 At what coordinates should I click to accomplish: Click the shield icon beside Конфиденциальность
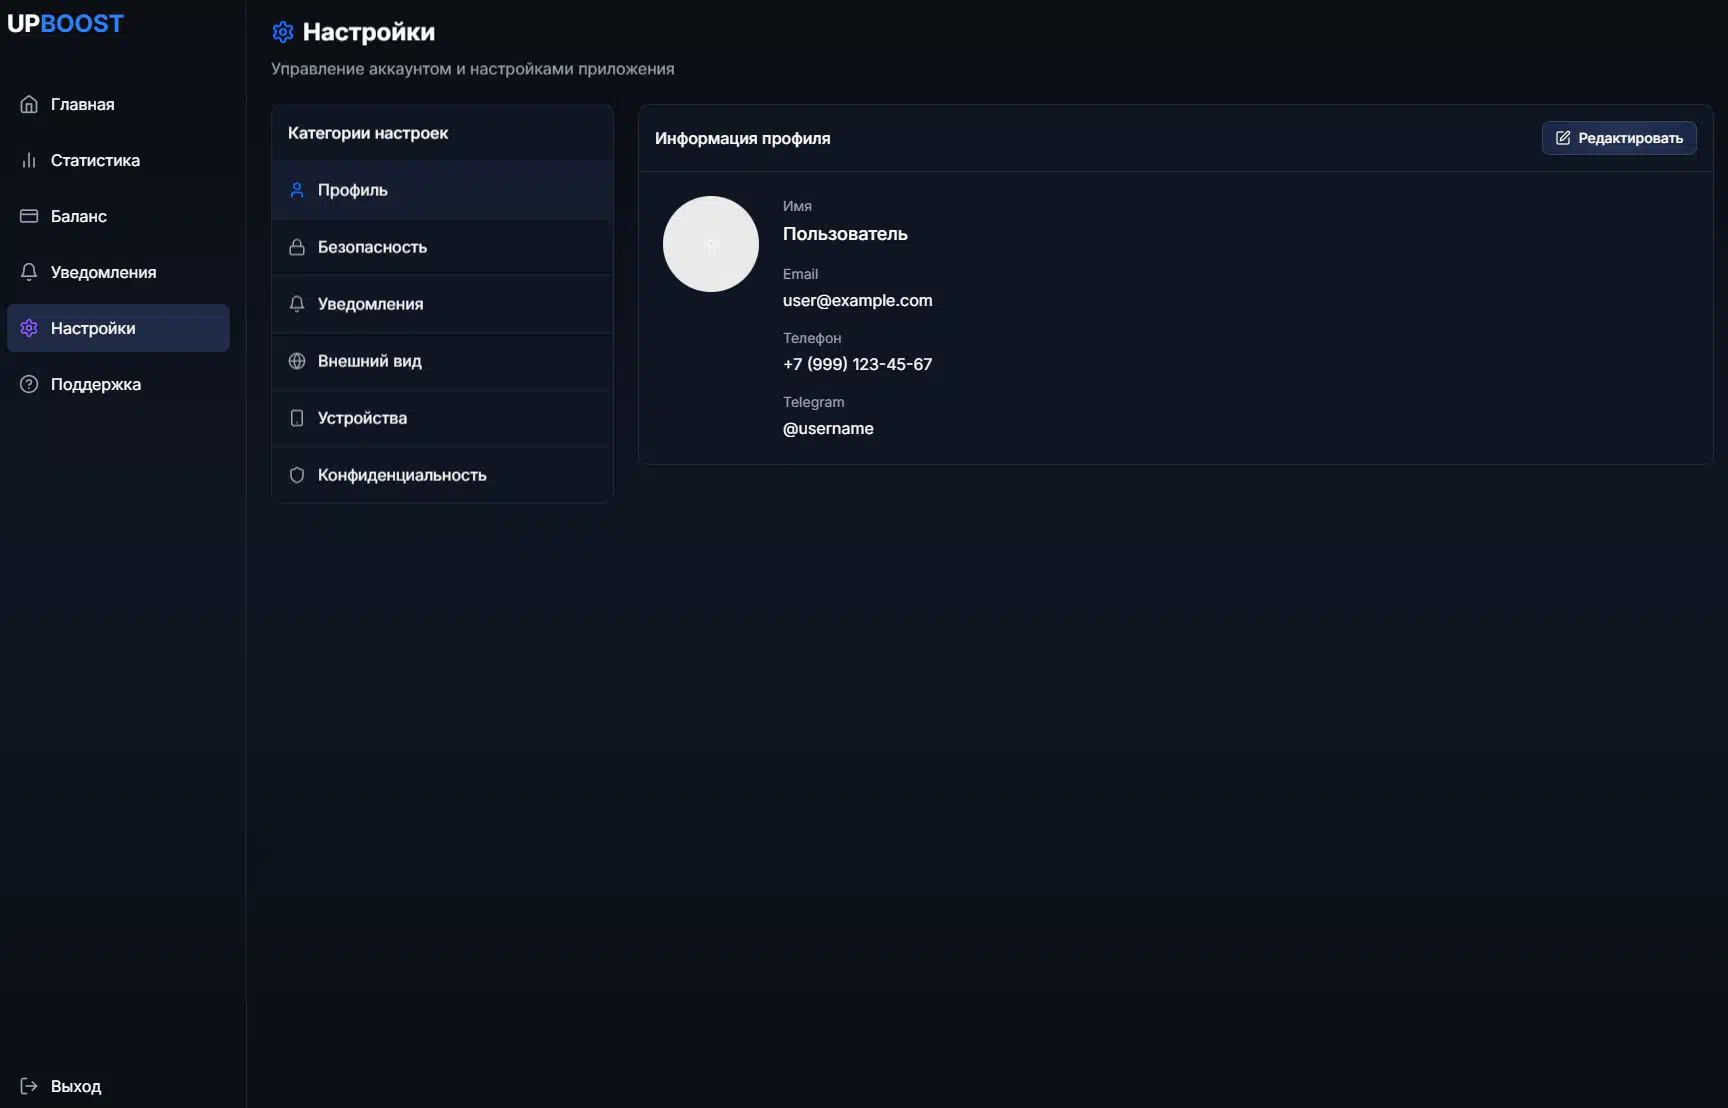click(297, 475)
